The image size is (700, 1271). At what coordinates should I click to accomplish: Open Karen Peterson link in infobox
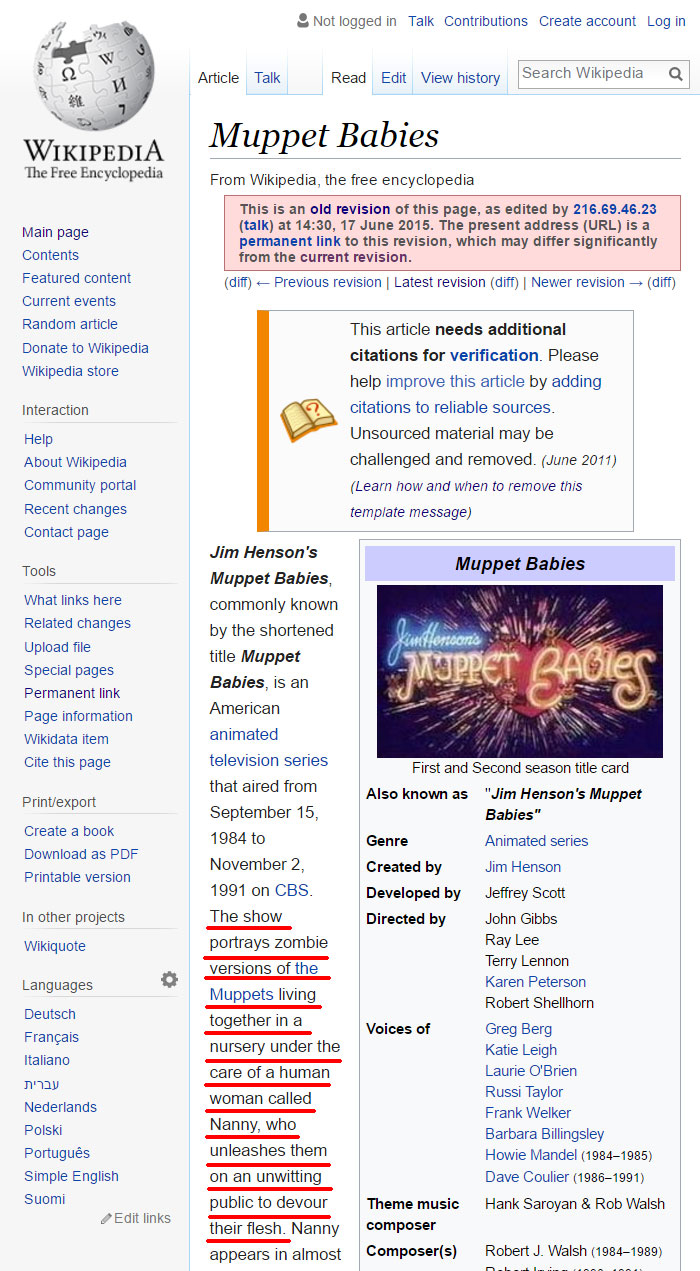536,982
